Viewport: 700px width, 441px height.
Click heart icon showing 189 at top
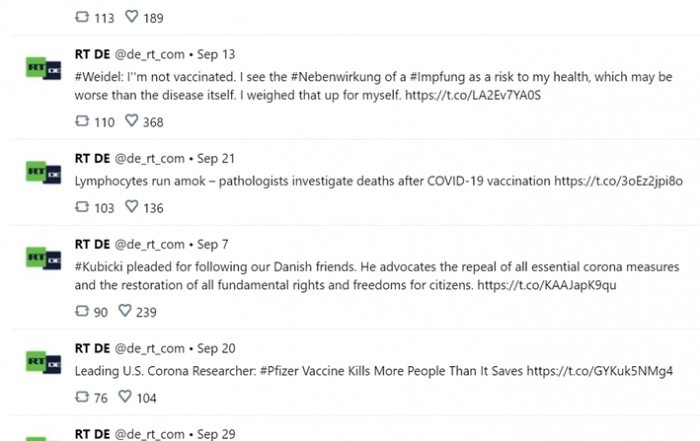tap(131, 17)
